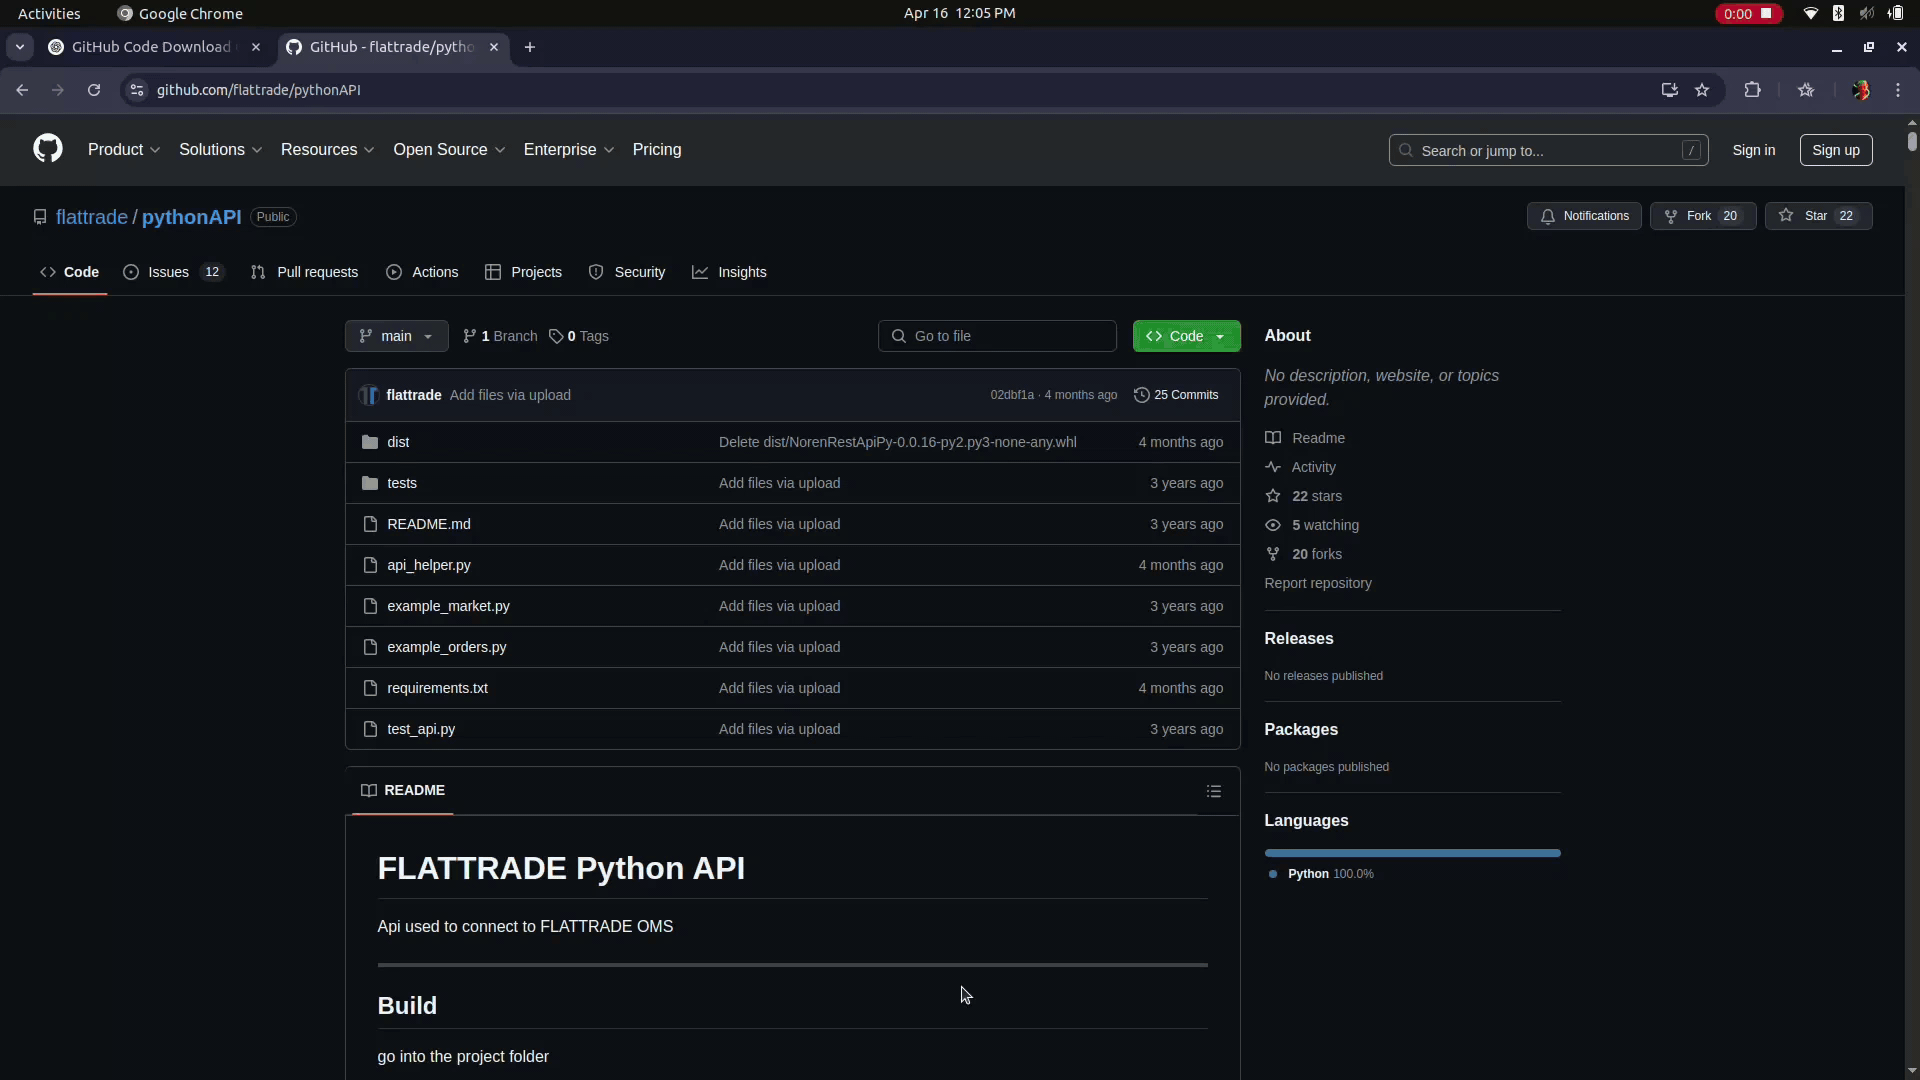Bookmark this page with star icon

(x=1702, y=90)
